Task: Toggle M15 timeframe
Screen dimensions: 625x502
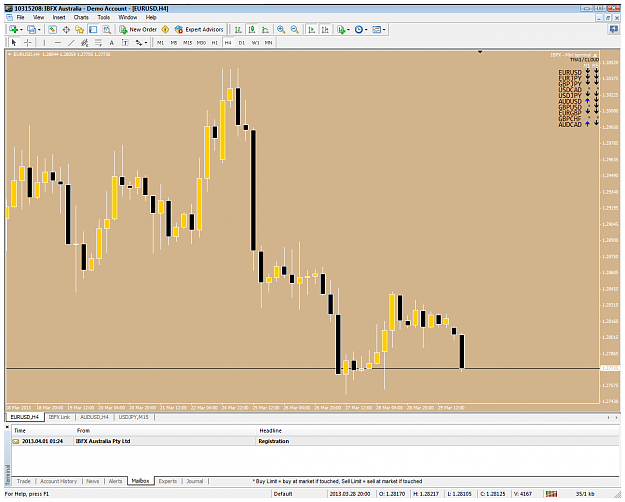Action: coord(187,43)
